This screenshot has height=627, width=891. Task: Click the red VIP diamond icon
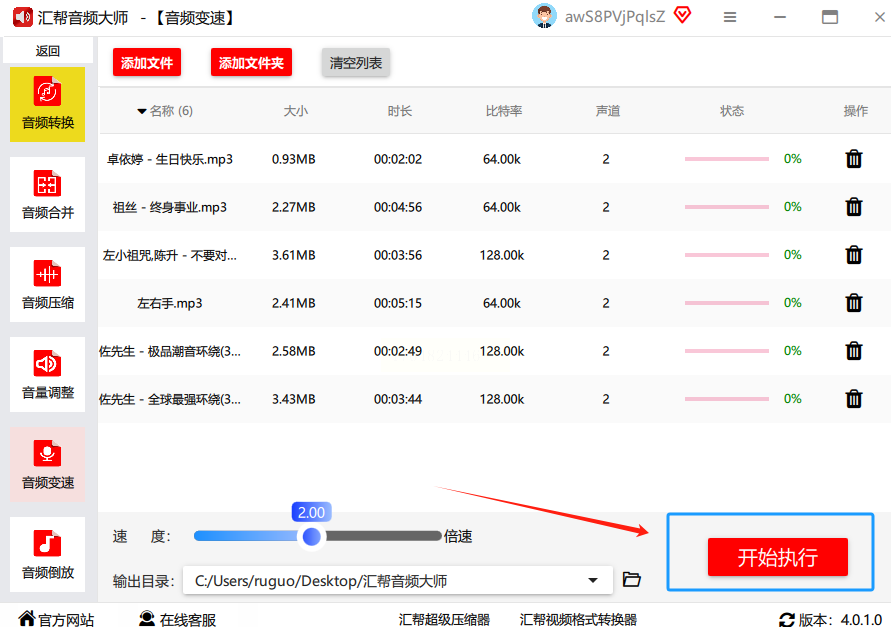682,15
